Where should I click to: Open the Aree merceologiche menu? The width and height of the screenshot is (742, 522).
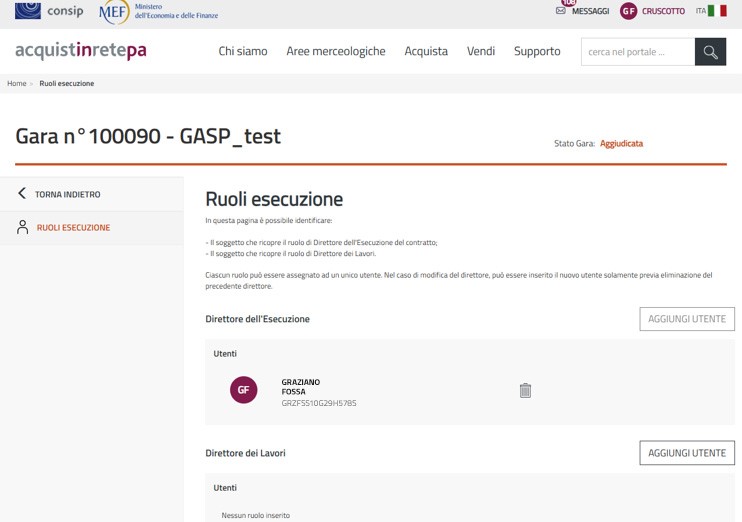point(335,51)
